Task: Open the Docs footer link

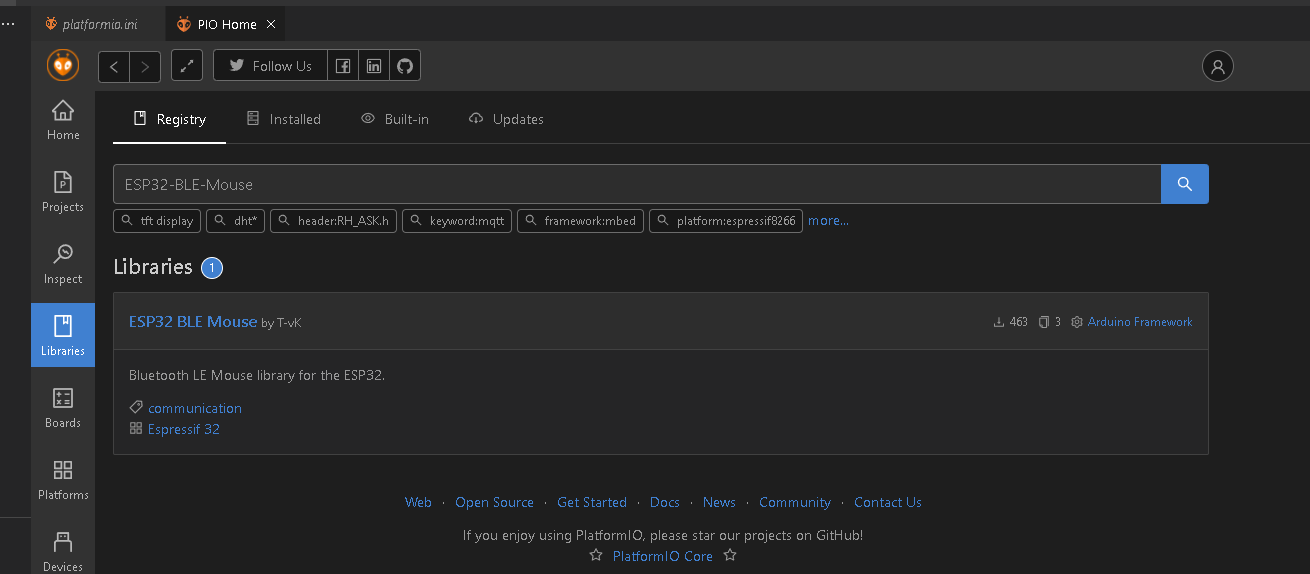Action: tap(665, 502)
